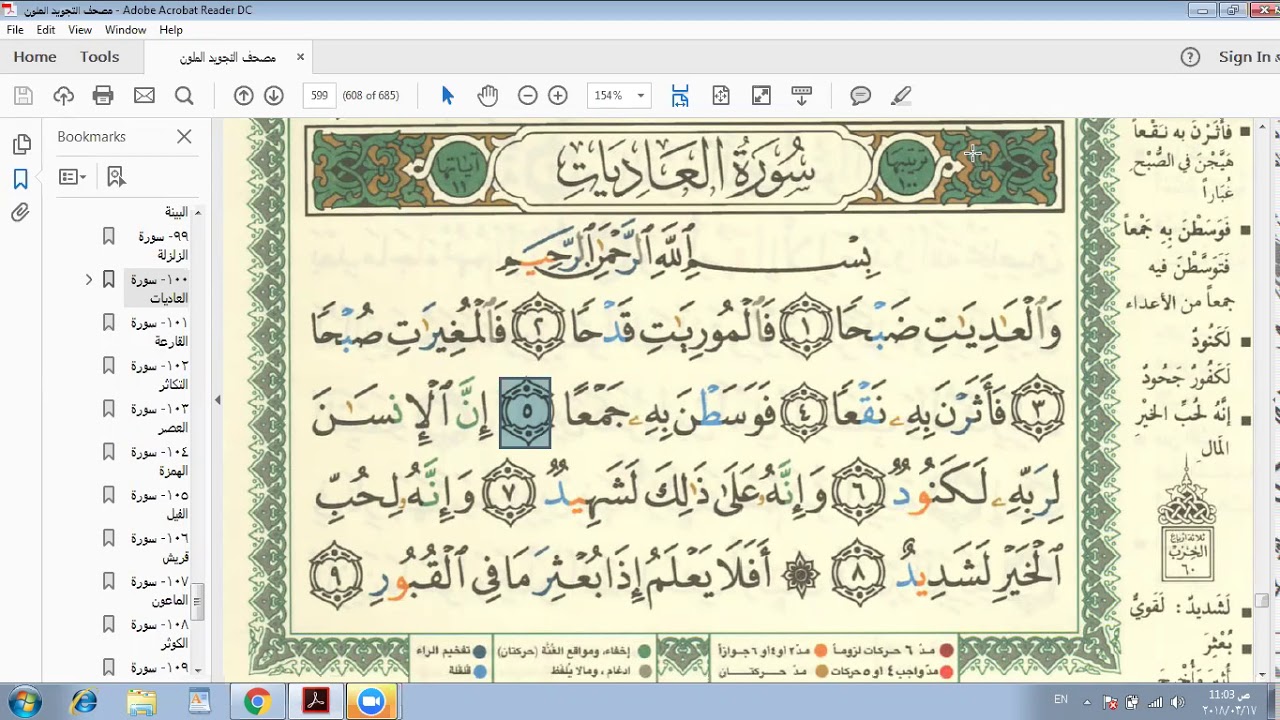Click the Save file icon

point(23,96)
